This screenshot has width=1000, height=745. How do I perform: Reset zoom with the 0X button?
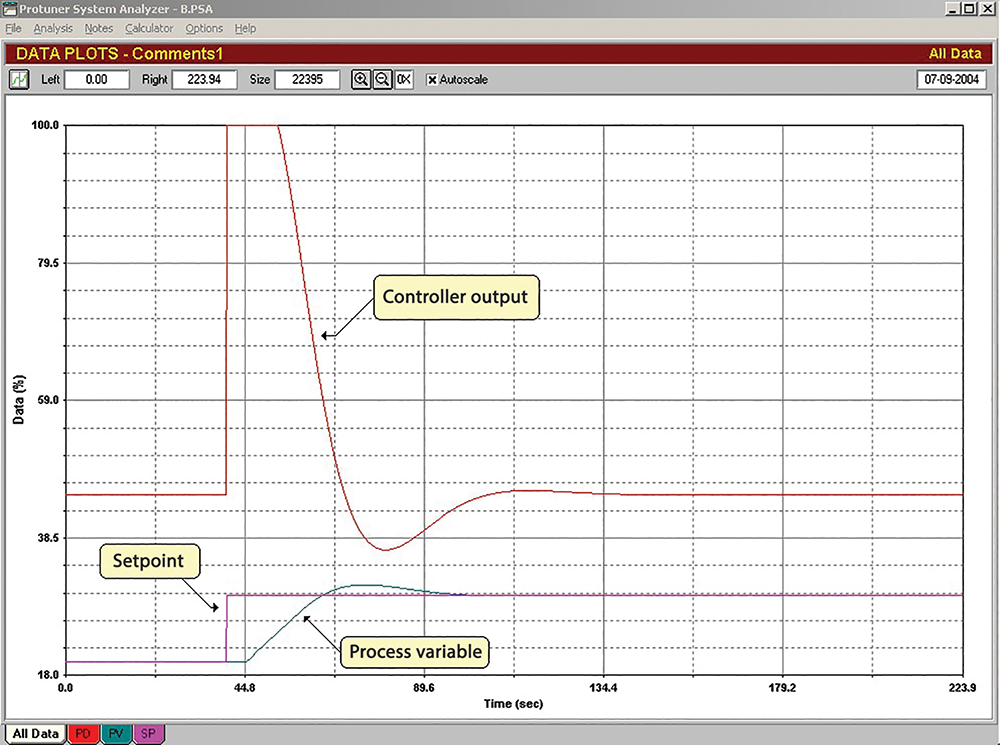(404, 80)
